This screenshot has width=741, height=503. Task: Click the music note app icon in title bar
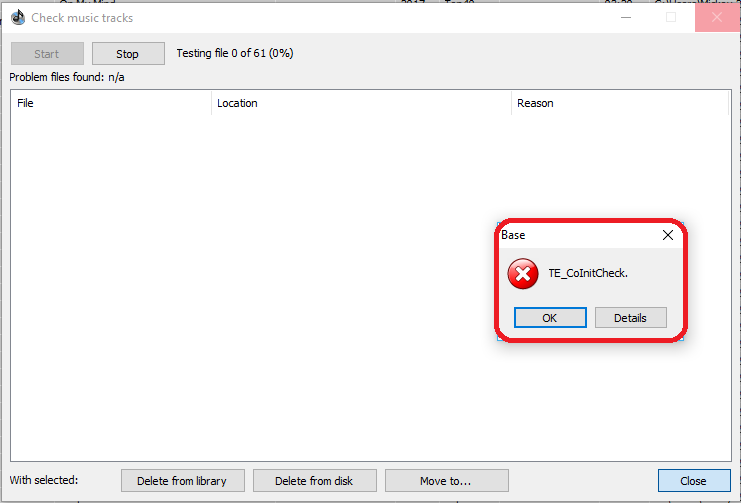click(x=18, y=17)
